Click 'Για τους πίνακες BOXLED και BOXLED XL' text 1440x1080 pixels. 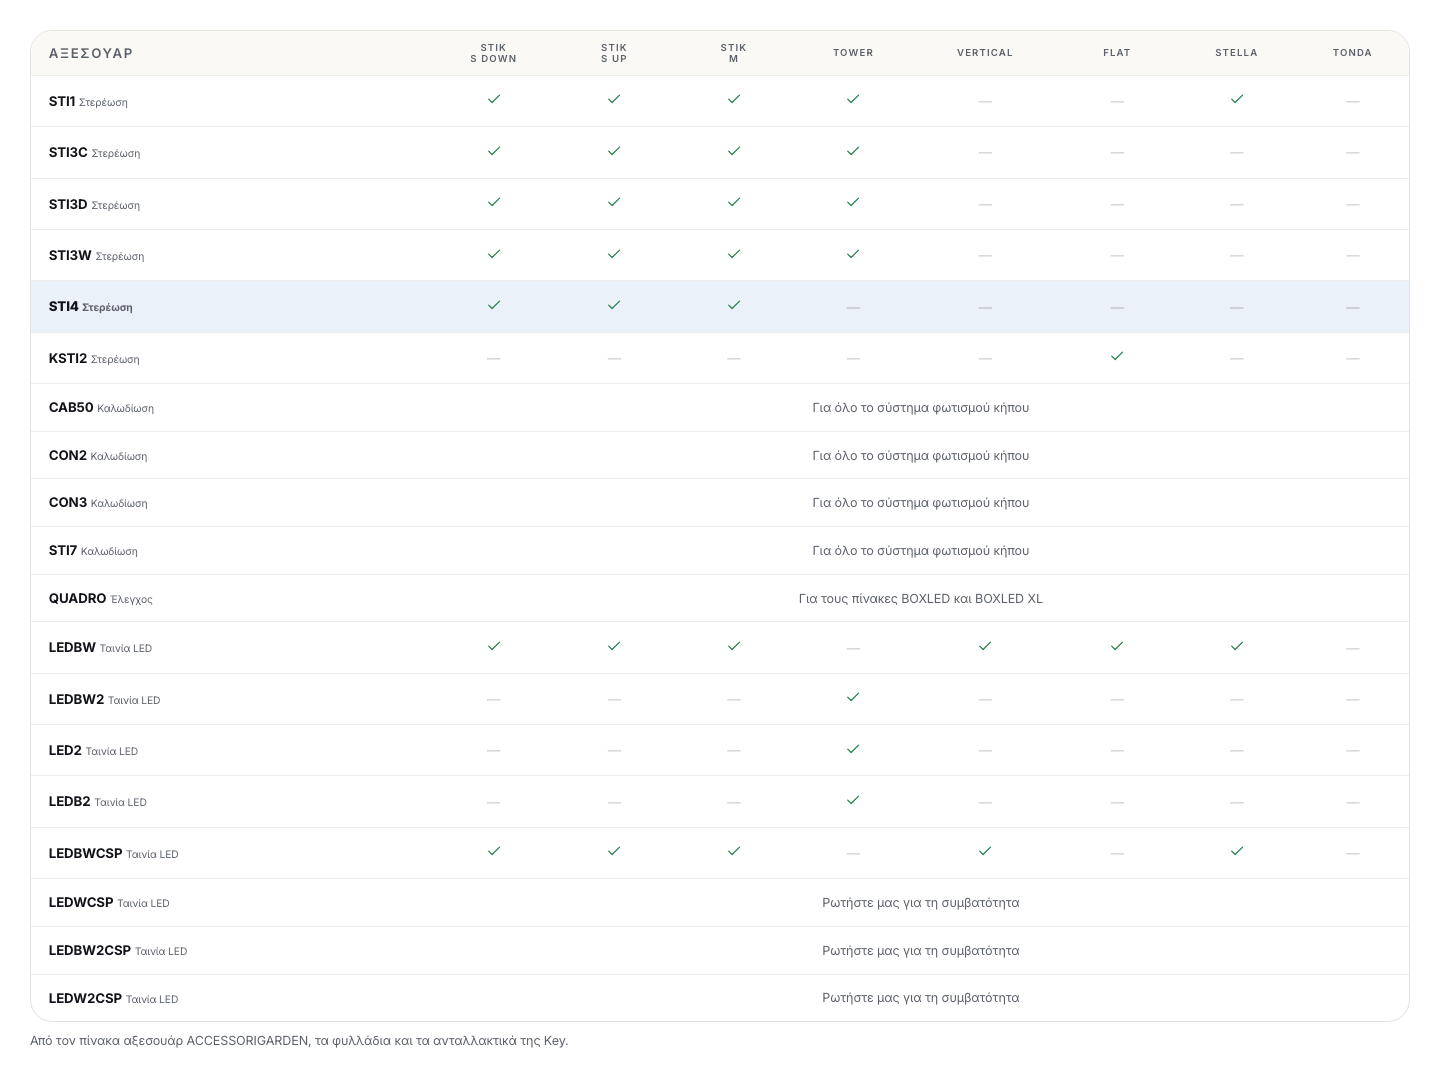(921, 599)
